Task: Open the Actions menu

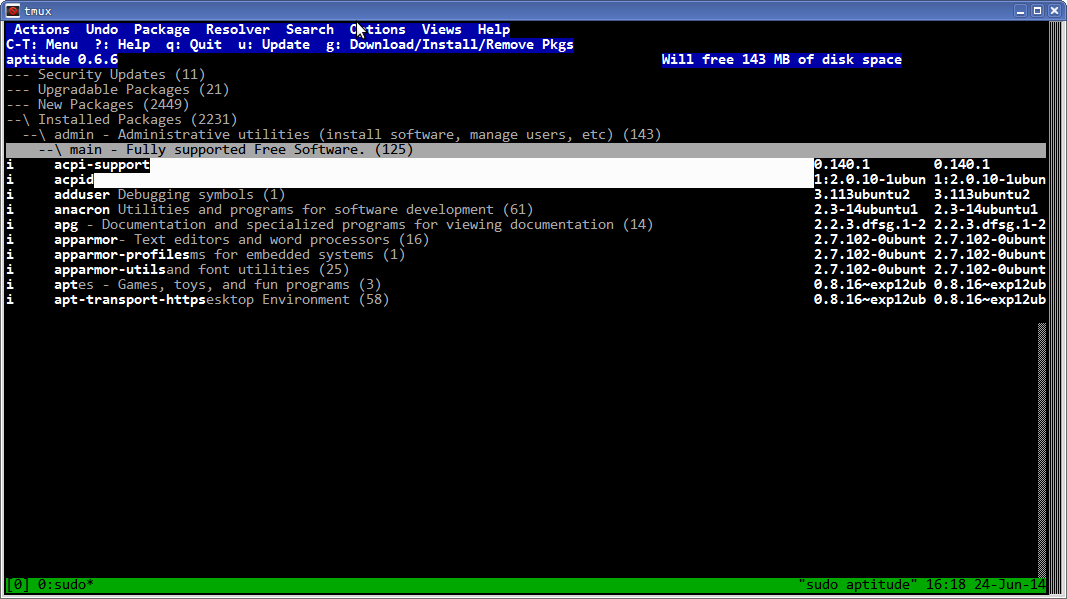Action: coord(42,29)
